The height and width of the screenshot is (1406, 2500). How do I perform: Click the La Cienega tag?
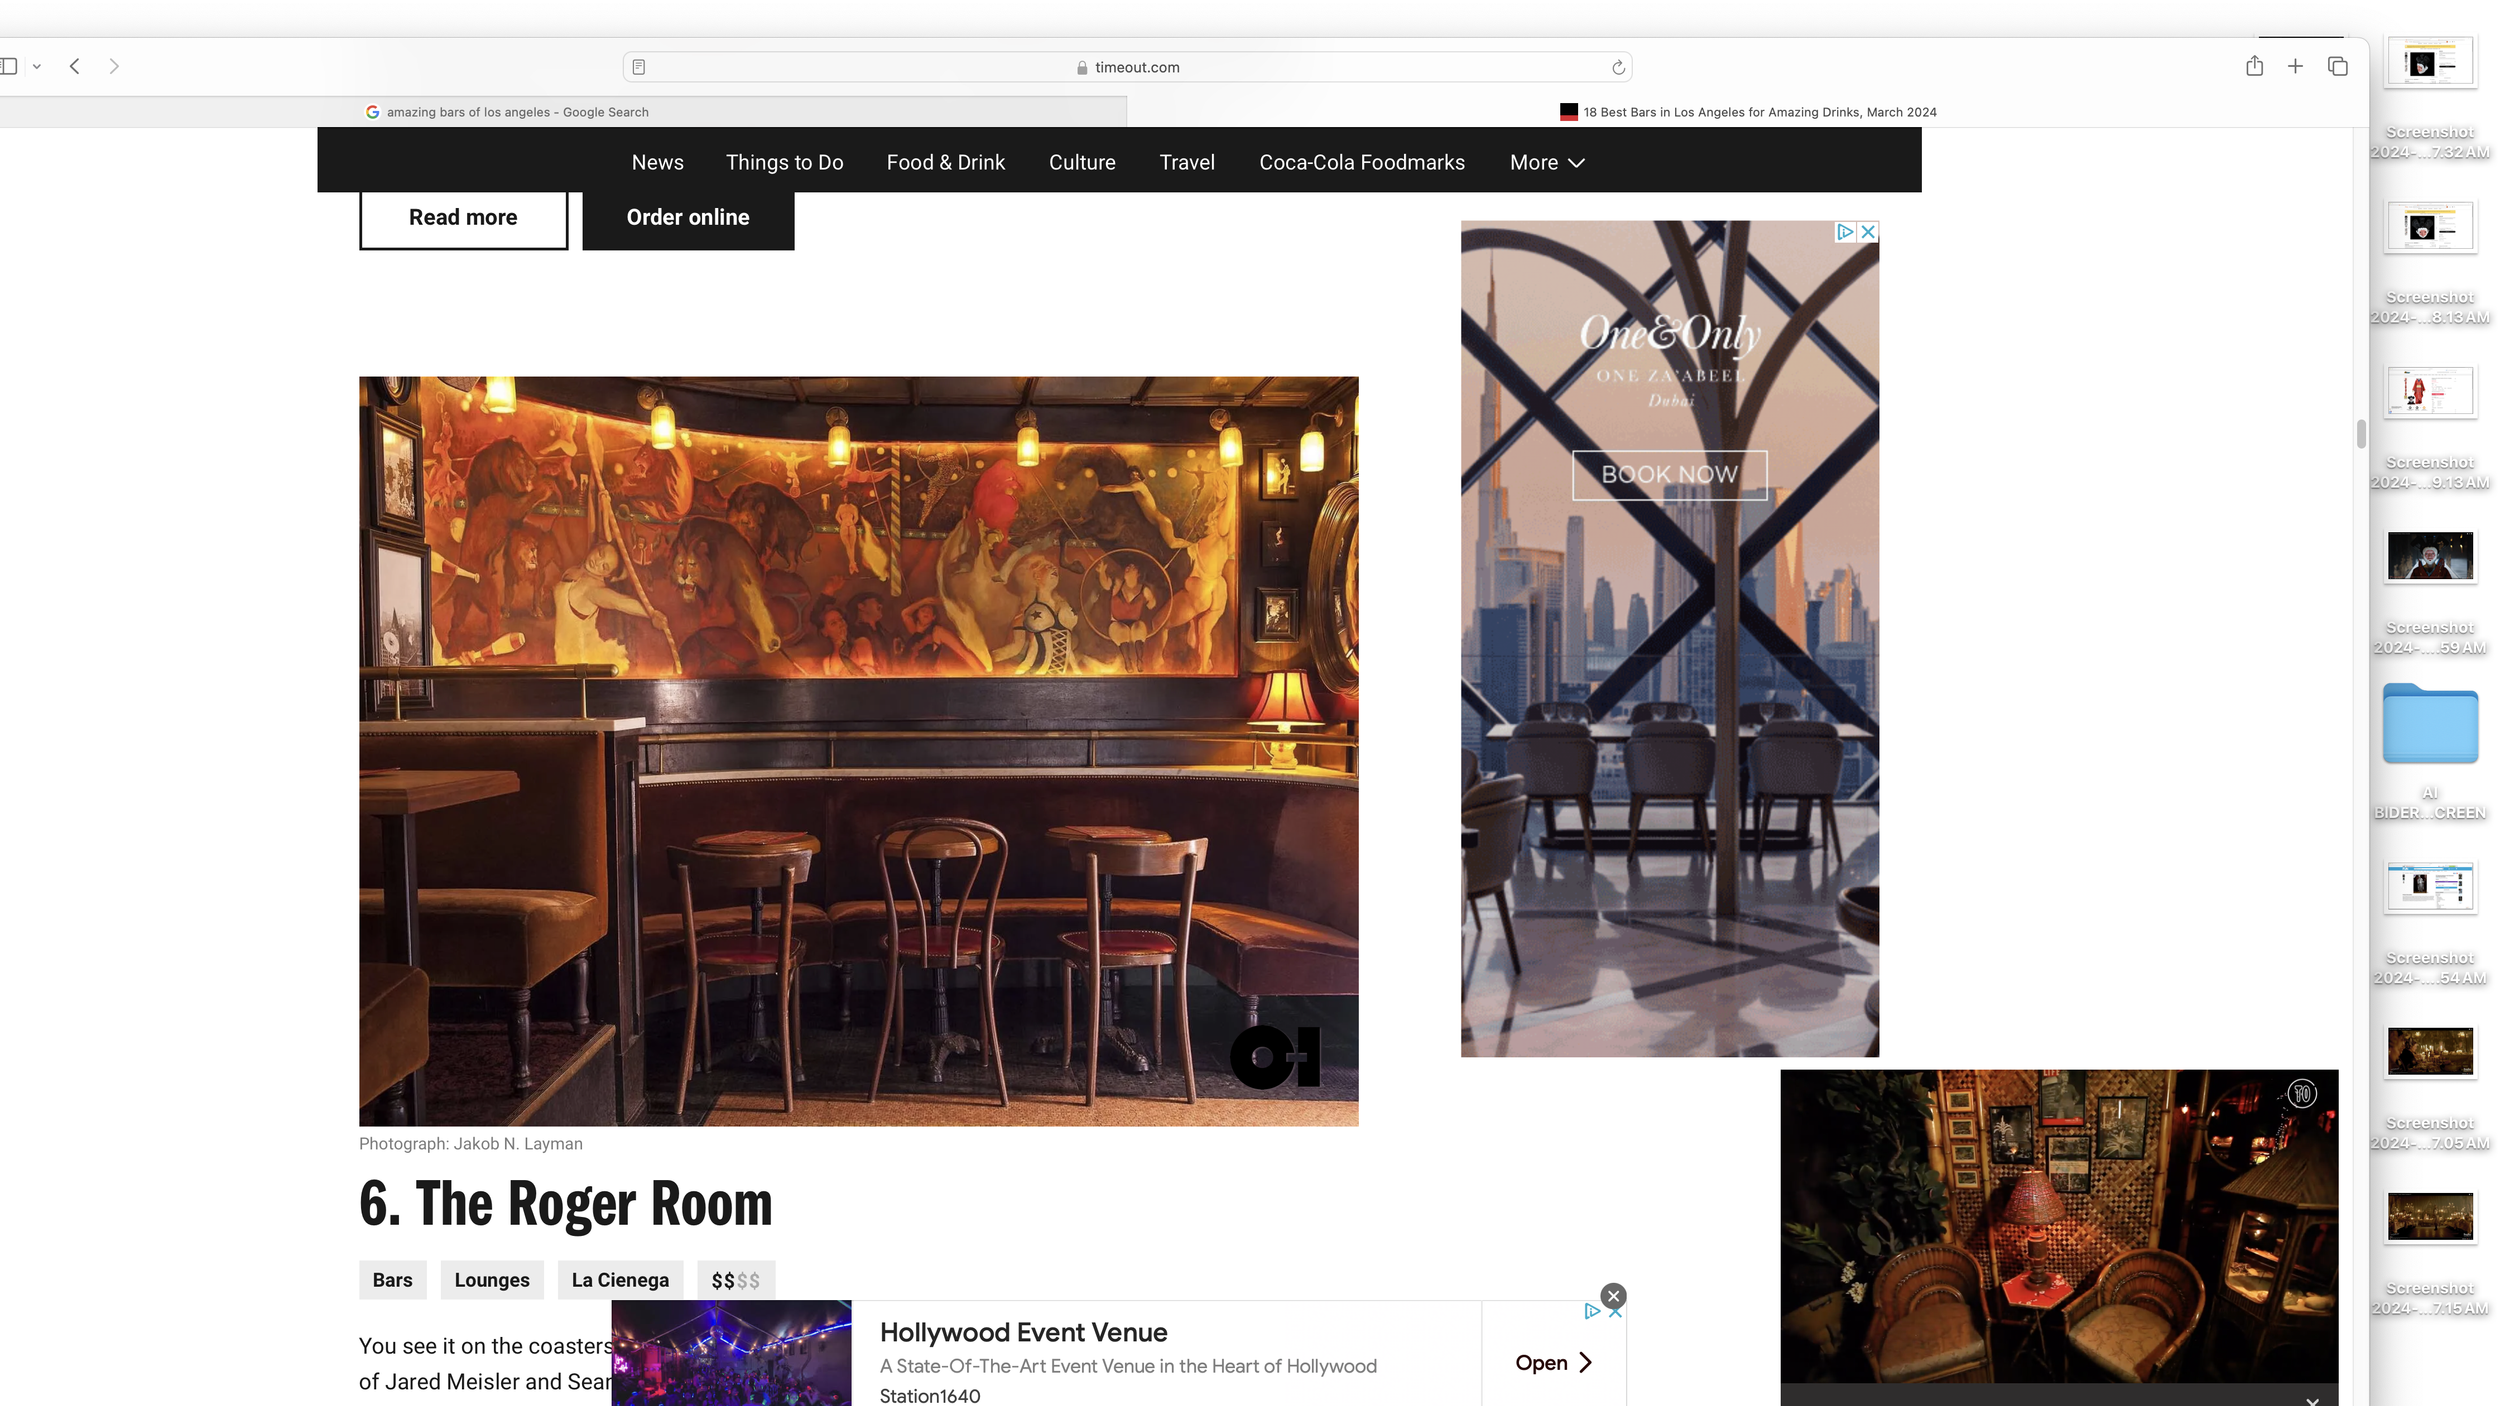pos(620,1280)
